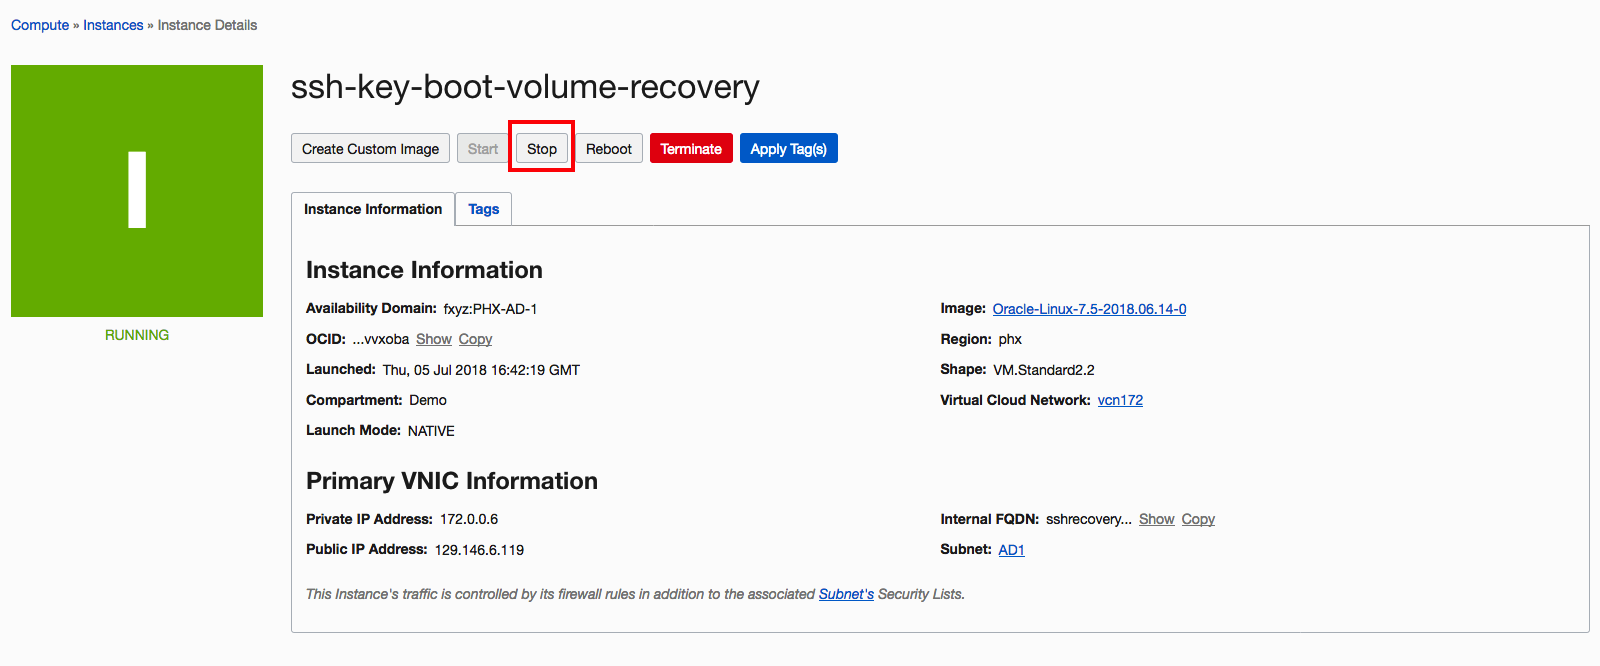The height and width of the screenshot is (666, 1600).
Task: Reboot the instance
Action: pos(608,149)
